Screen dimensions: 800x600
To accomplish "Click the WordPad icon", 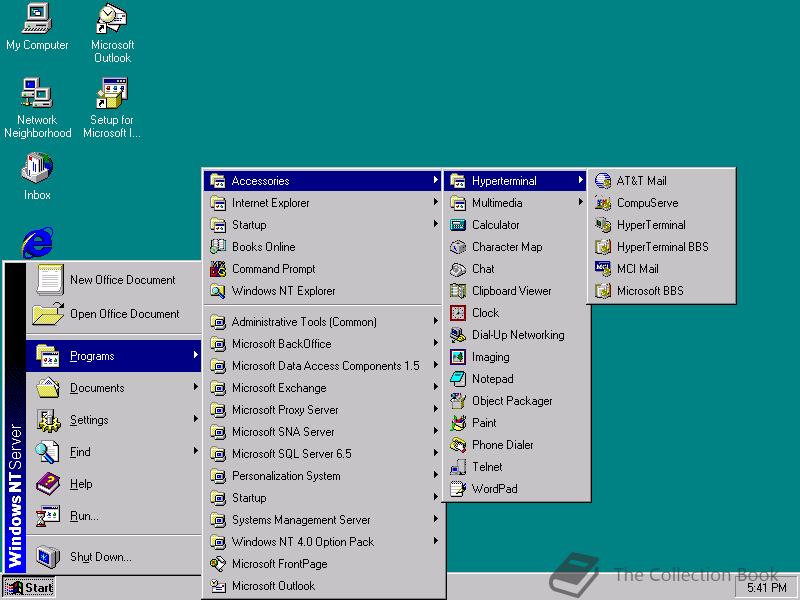I will pos(458,488).
